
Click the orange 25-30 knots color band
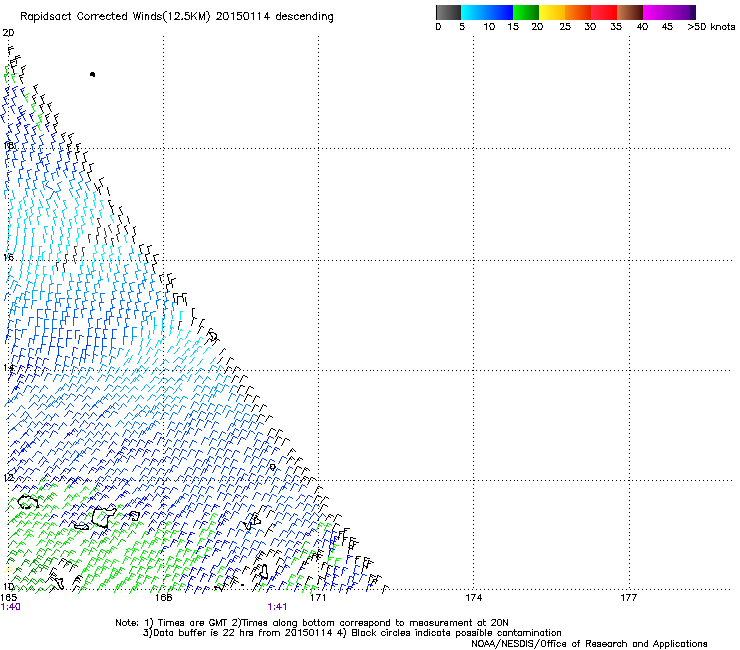click(578, 12)
